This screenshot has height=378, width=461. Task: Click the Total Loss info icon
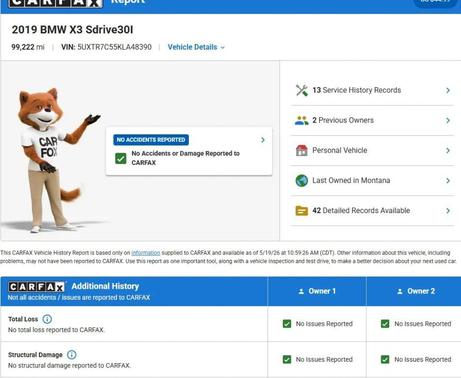(x=47, y=319)
